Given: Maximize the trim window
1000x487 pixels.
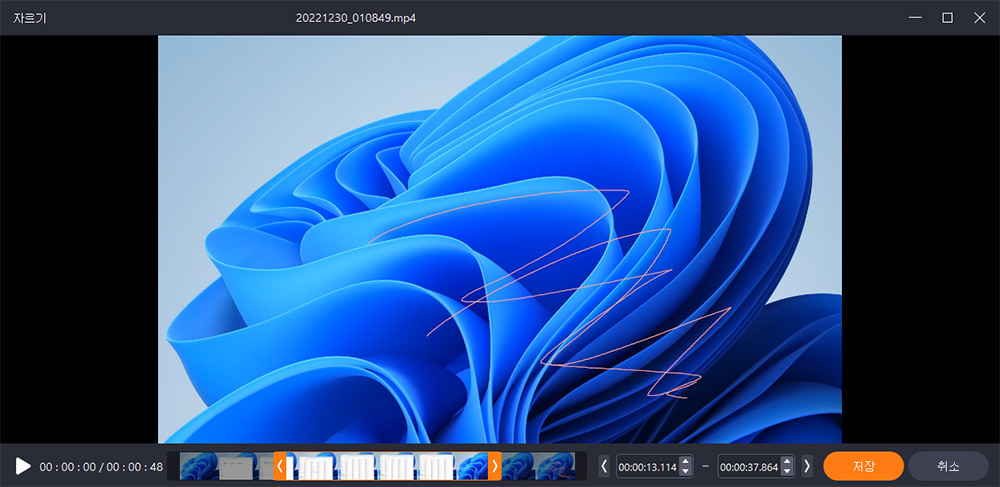Looking at the screenshot, I should tap(948, 18).
